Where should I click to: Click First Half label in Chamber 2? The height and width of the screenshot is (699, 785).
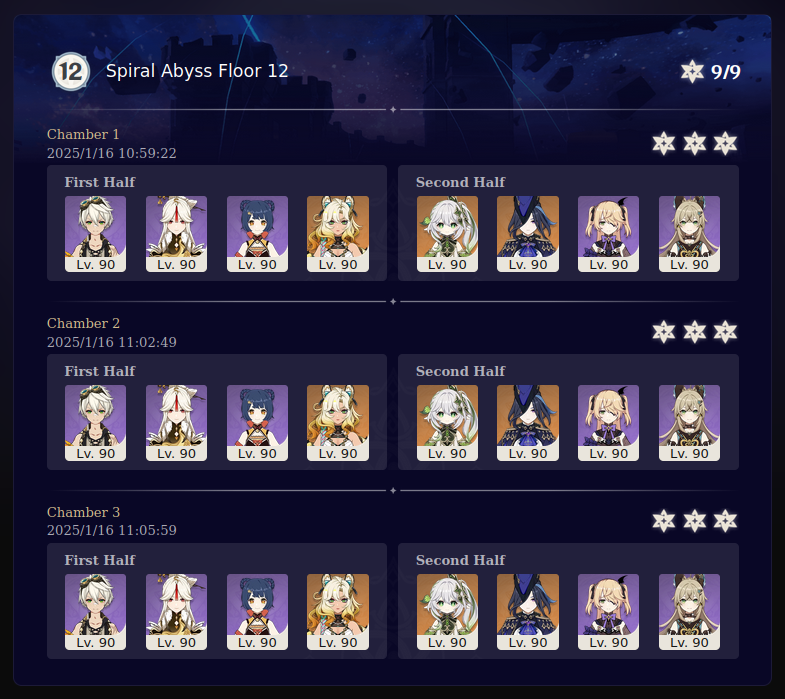tap(100, 371)
